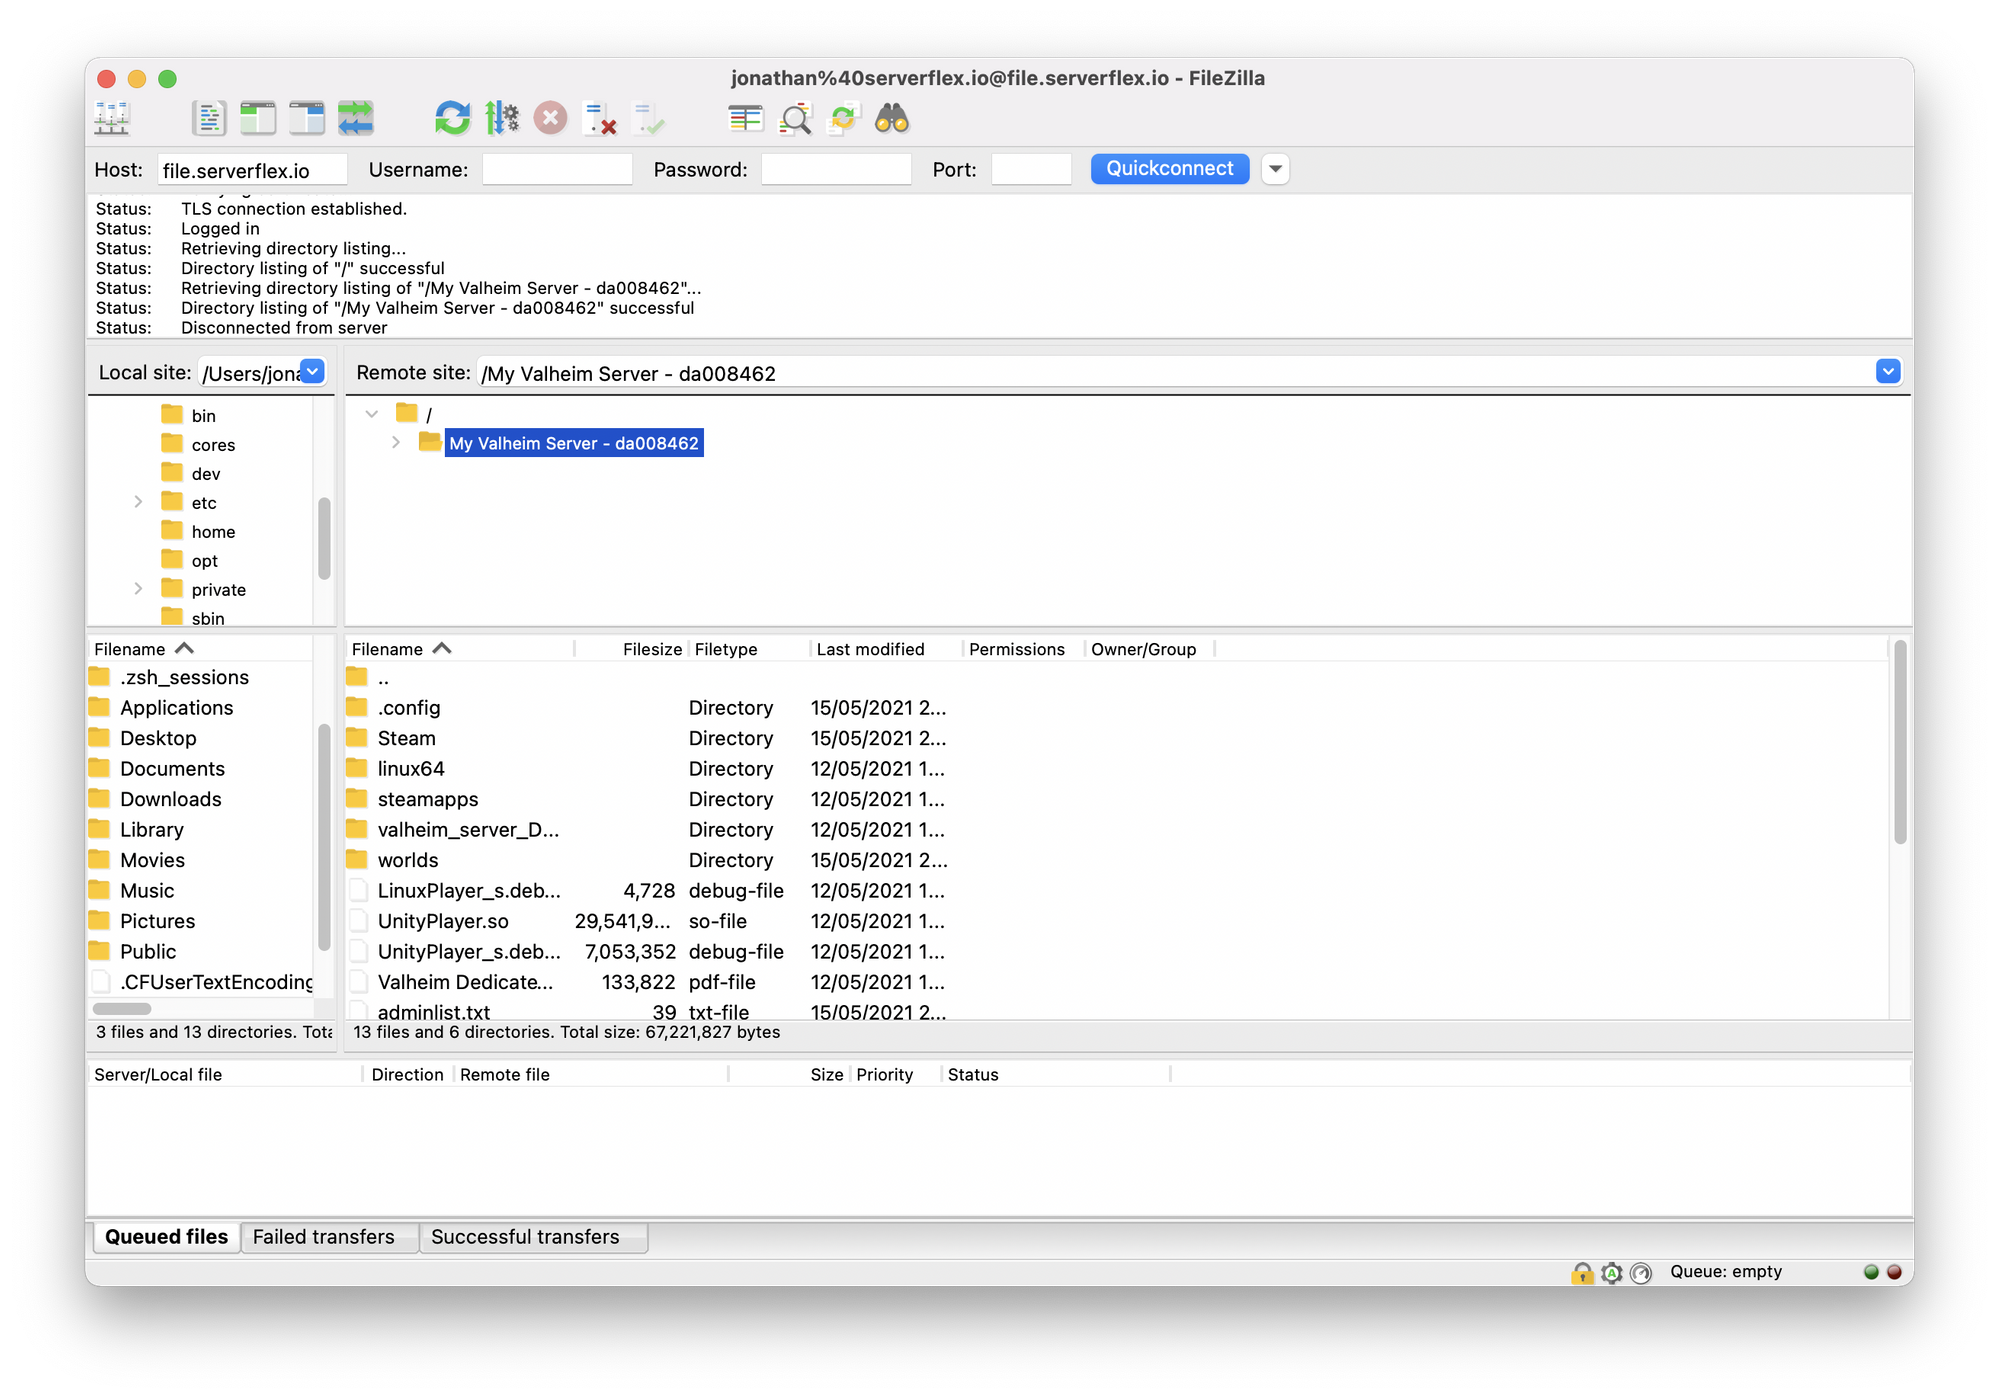Select the local .CFUserTextEncoding file
Screen dimensions: 2000x1399
[216, 983]
